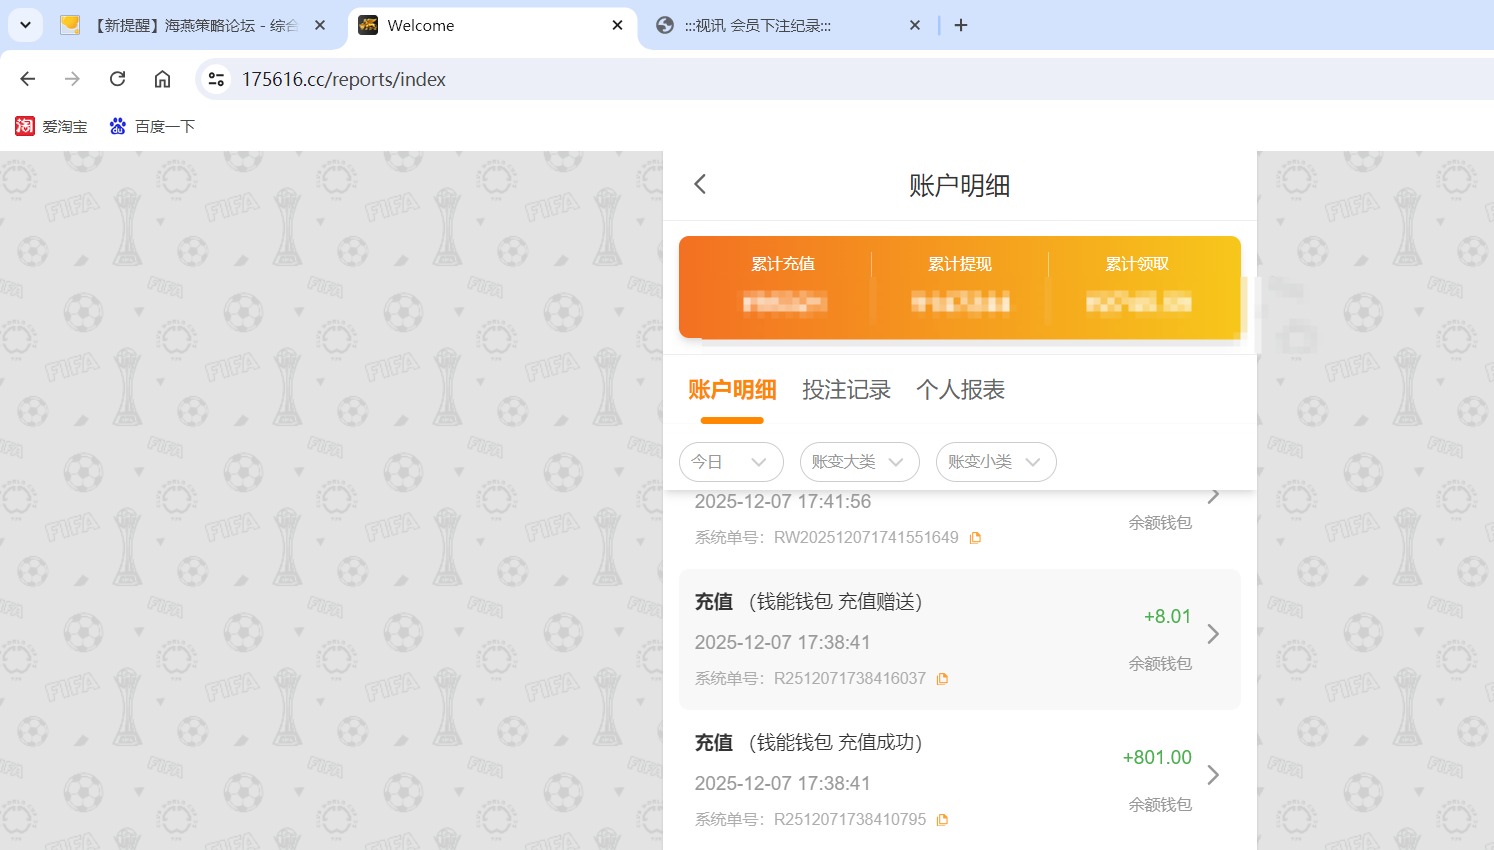This screenshot has width=1494, height=850.
Task: Switch to the 投注记录 tab
Action: (847, 390)
